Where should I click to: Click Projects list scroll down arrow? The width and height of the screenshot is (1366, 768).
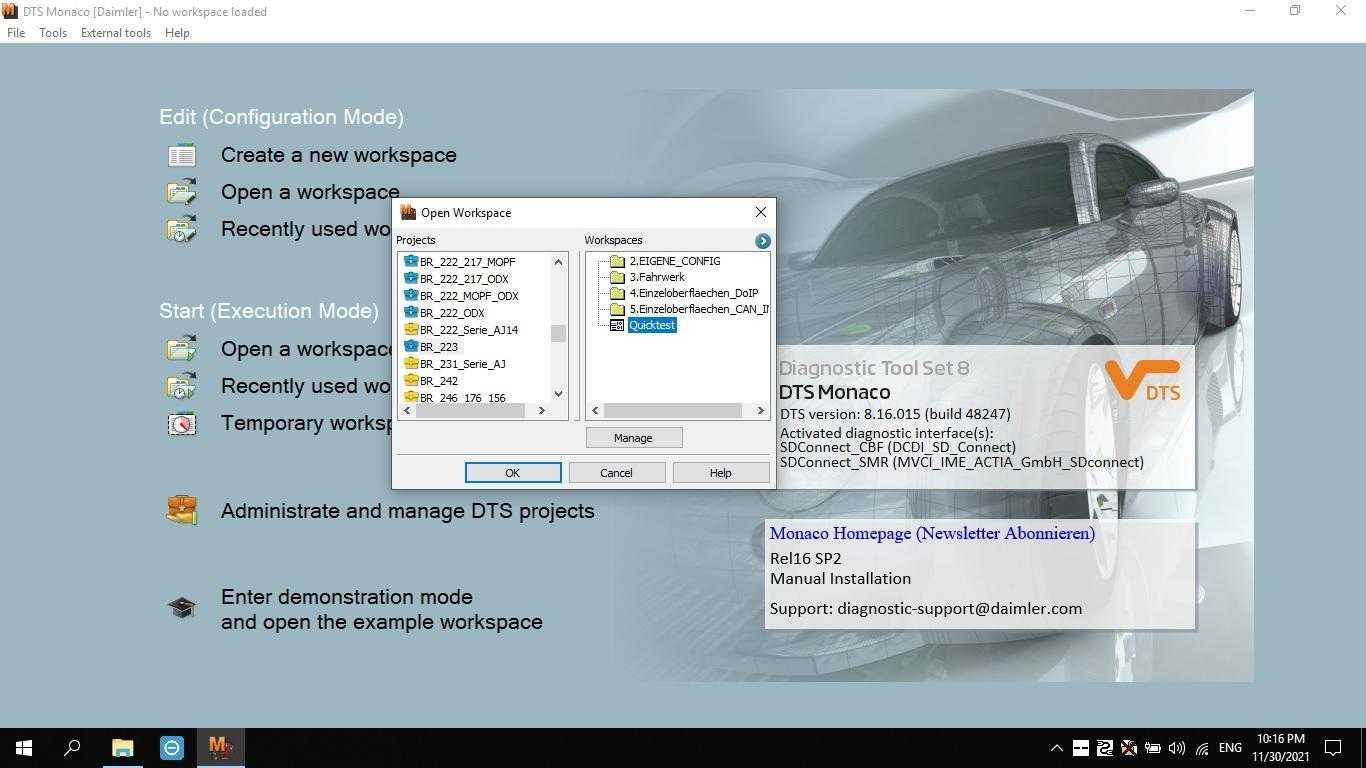tap(558, 394)
